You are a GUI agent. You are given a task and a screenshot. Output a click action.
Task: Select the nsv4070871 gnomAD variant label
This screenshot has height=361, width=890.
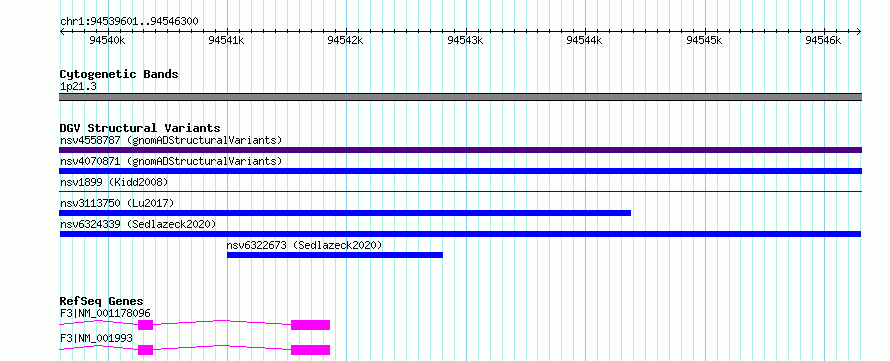point(171,161)
